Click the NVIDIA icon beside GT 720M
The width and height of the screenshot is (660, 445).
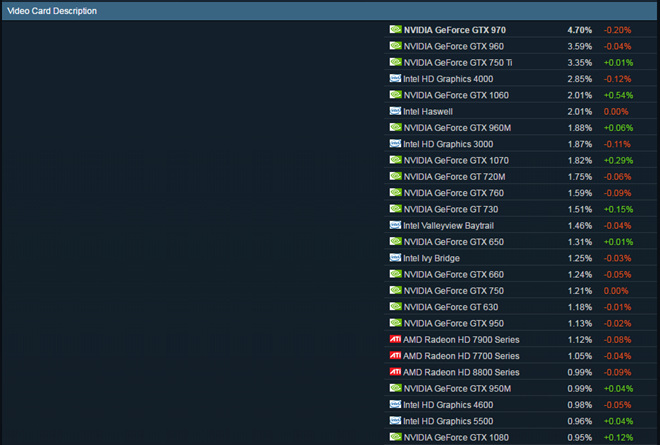coord(395,176)
